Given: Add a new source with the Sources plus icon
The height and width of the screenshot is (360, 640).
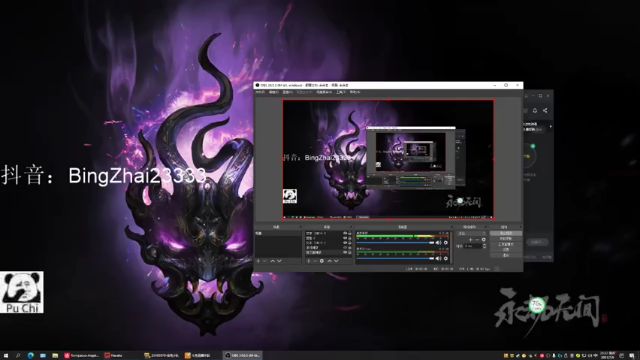Looking at the screenshot, I should (309, 261).
